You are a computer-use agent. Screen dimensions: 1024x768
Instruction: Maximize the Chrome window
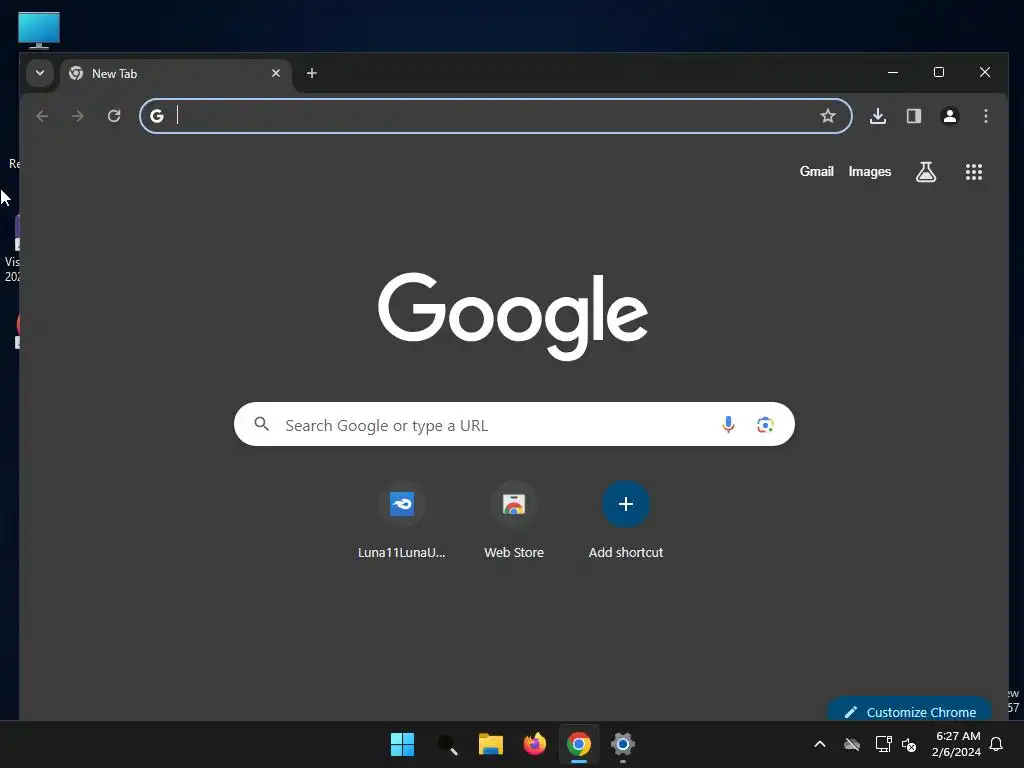point(938,72)
